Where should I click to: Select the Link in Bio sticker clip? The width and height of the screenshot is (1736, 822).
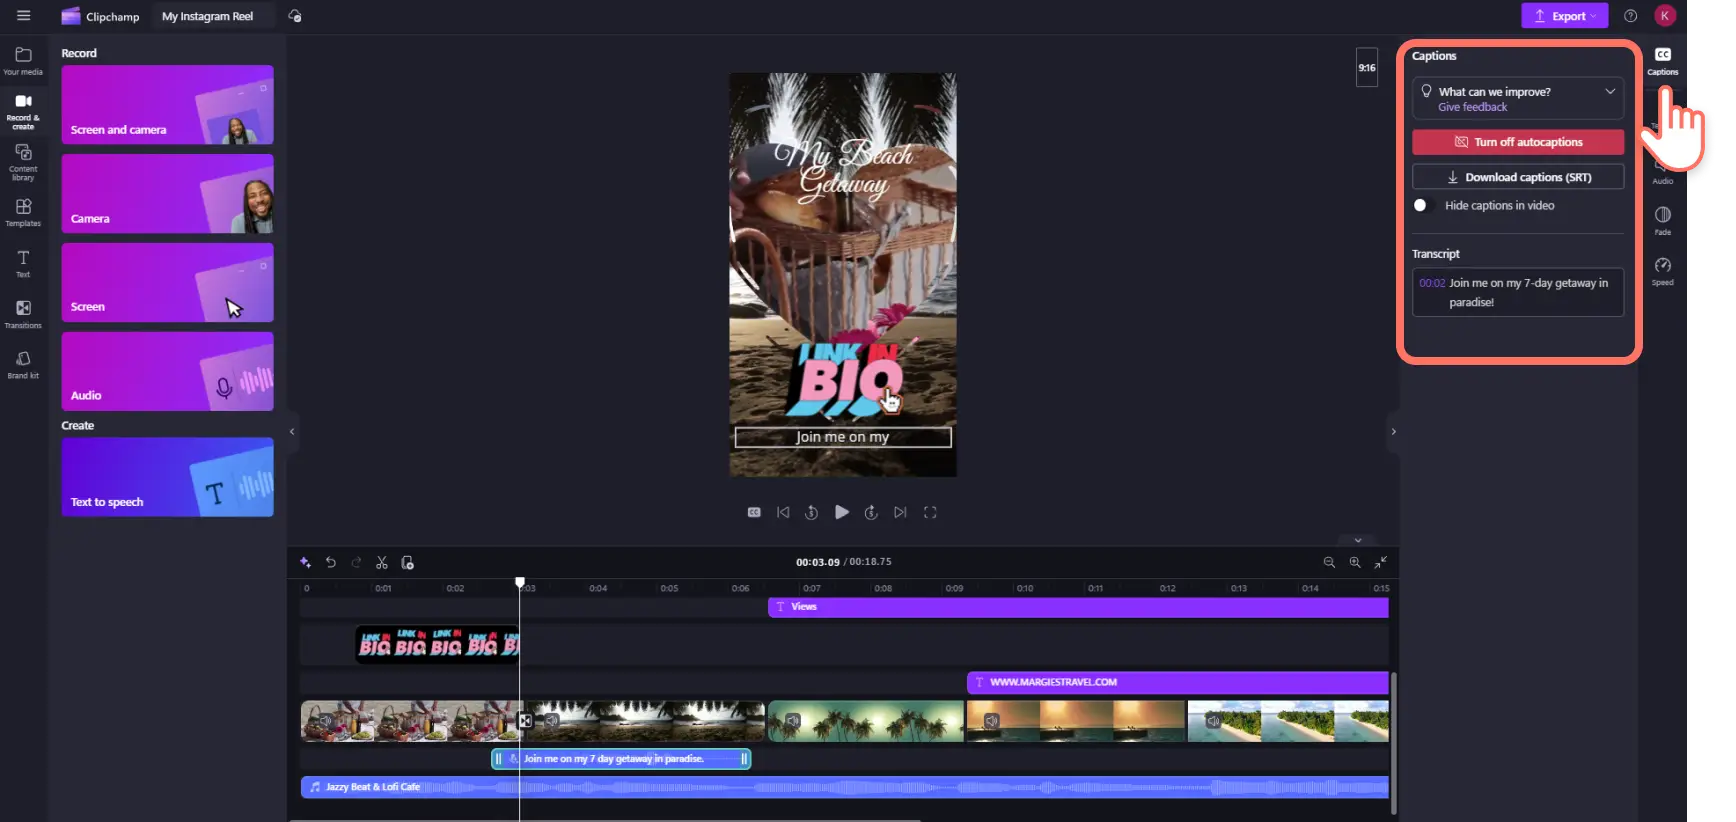(x=438, y=645)
